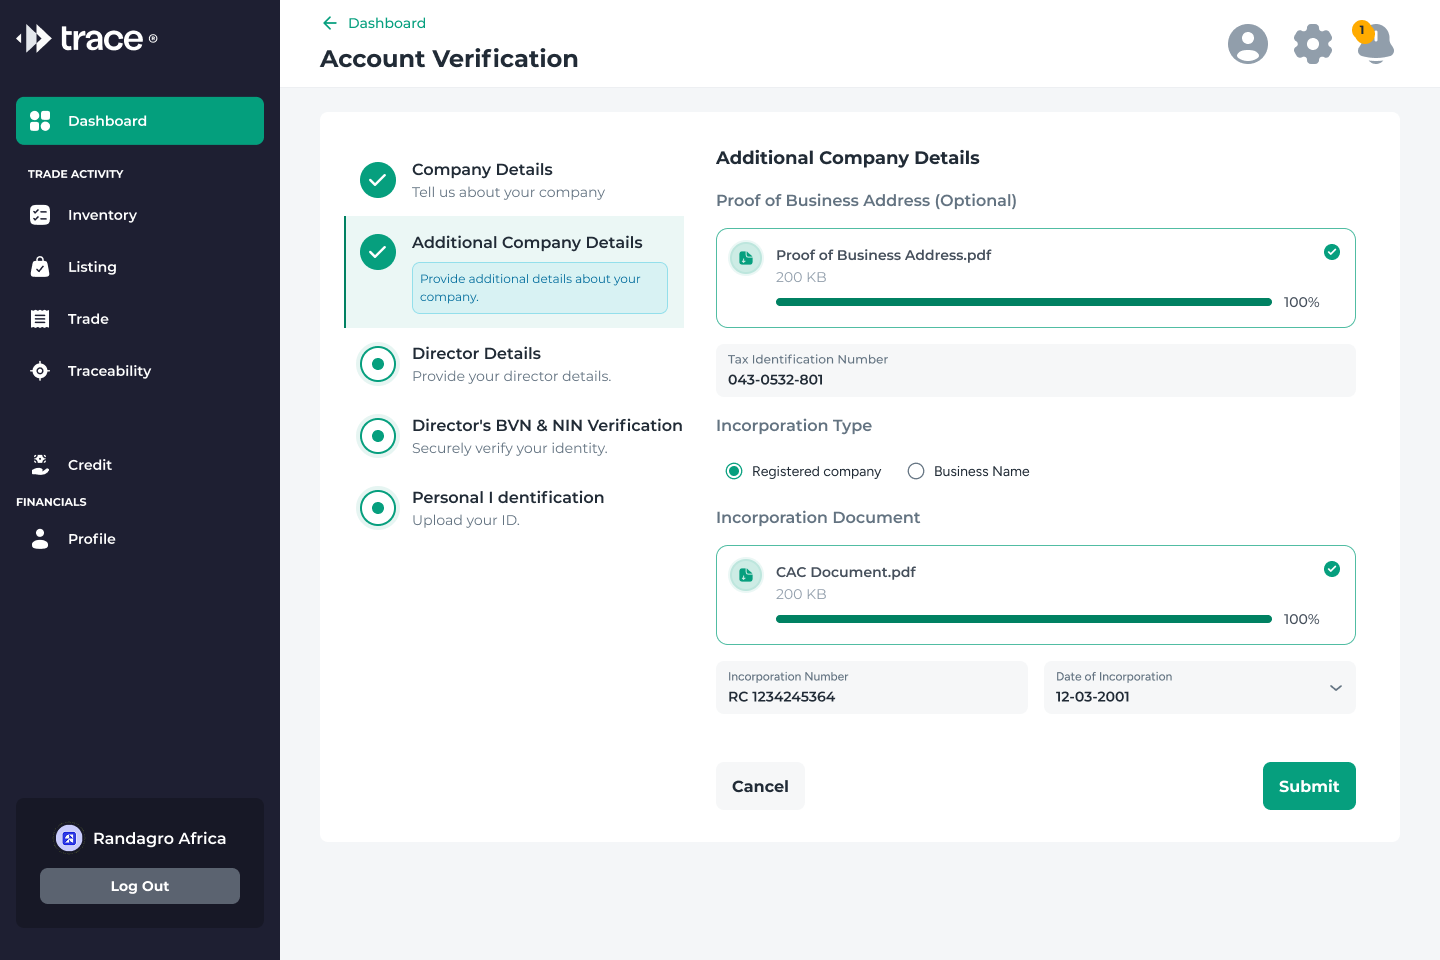Click the Tax Identification Number field
Image resolution: width=1440 pixels, height=960 pixels.
(x=1036, y=370)
